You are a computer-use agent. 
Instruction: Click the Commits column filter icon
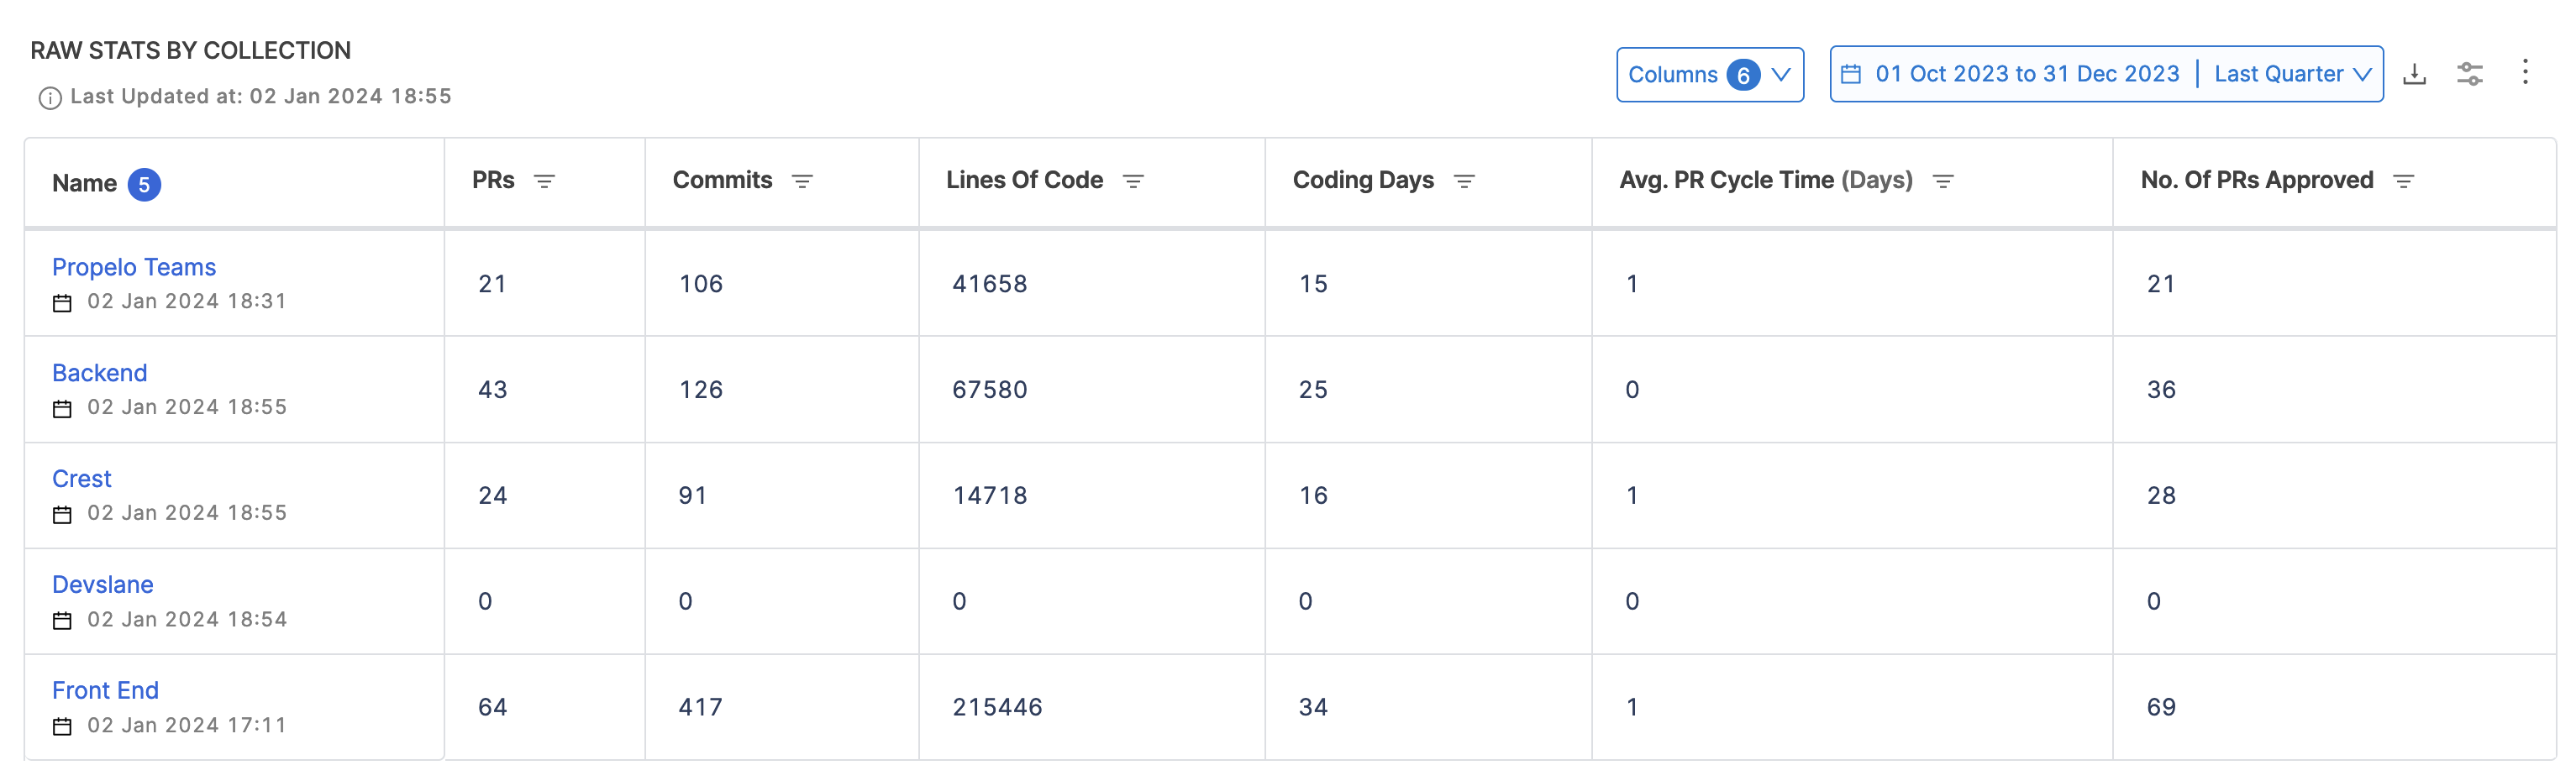802,181
